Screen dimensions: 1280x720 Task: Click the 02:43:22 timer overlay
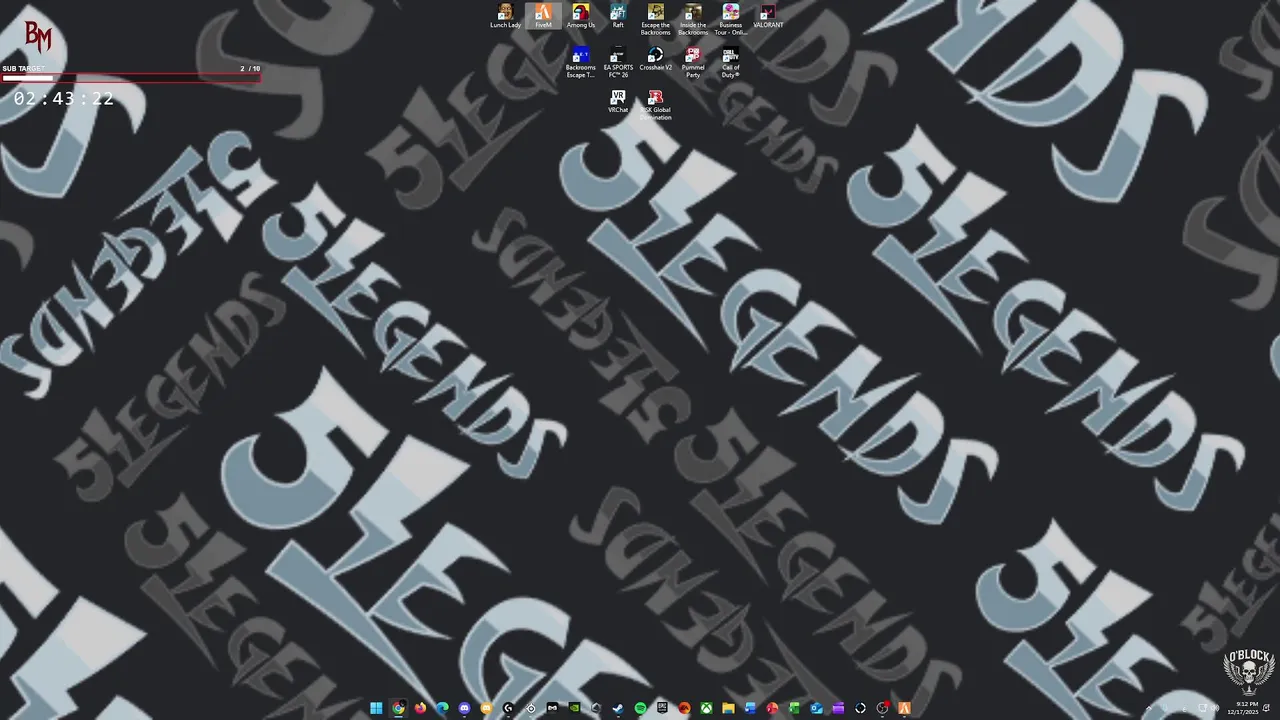(x=64, y=98)
